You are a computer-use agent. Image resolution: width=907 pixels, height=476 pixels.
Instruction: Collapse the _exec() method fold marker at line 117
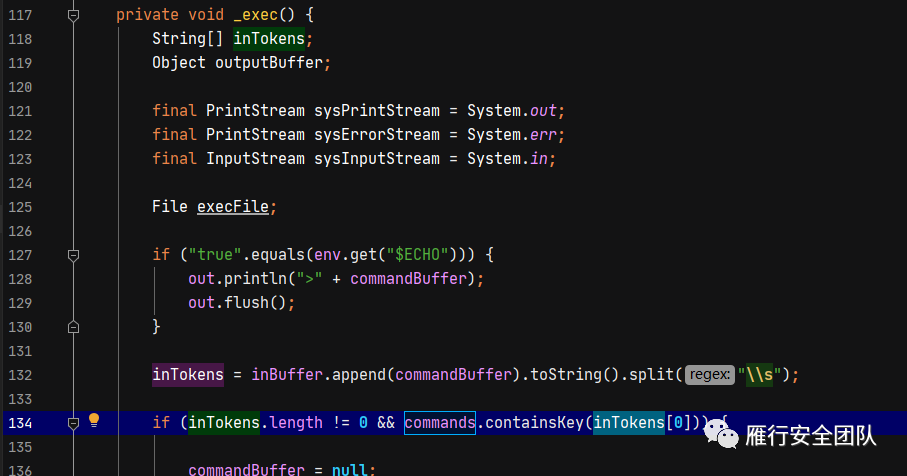(73, 15)
